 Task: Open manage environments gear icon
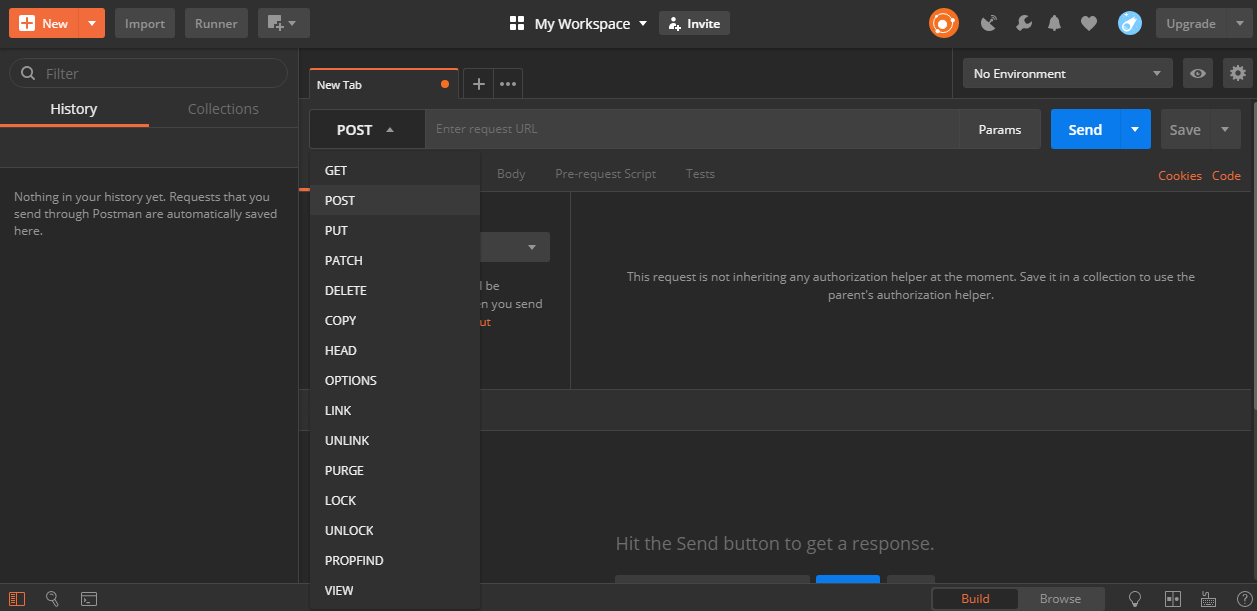pos(1238,73)
